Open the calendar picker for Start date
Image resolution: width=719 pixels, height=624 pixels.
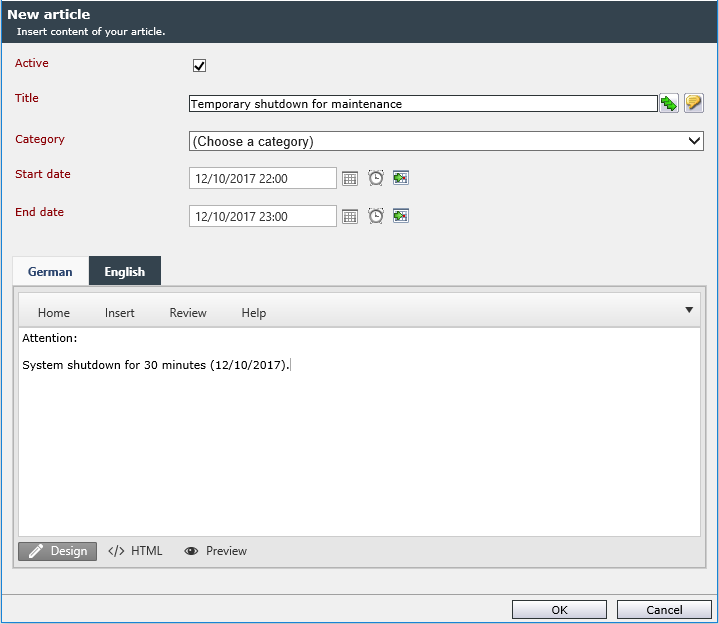coord(350,178)
